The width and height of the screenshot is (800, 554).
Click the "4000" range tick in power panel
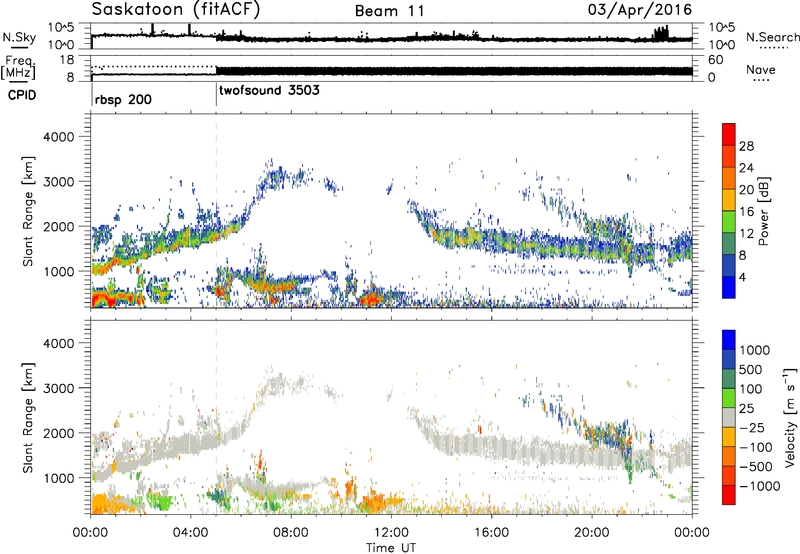58,137
